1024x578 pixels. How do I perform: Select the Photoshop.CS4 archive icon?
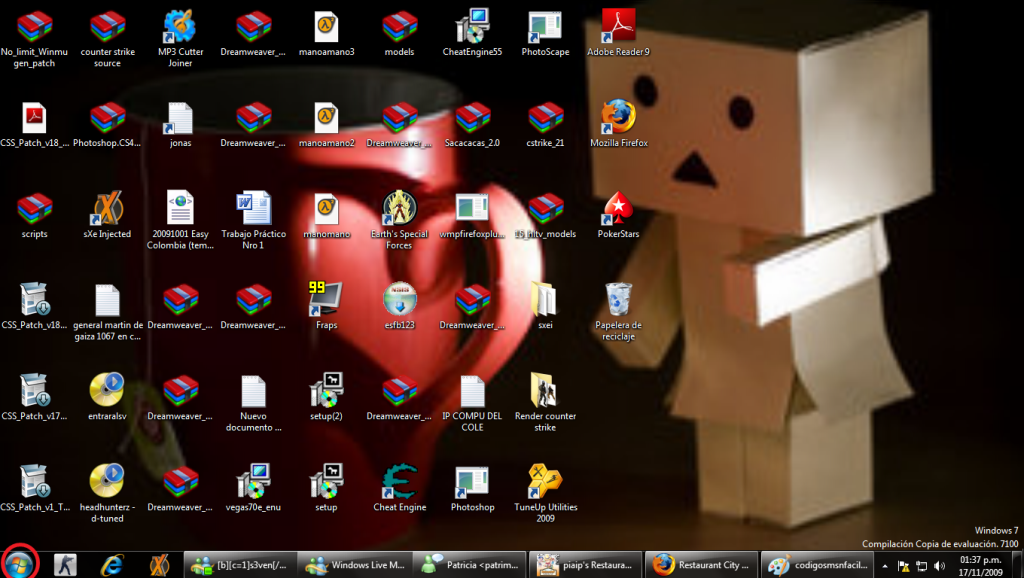[108, 118]
